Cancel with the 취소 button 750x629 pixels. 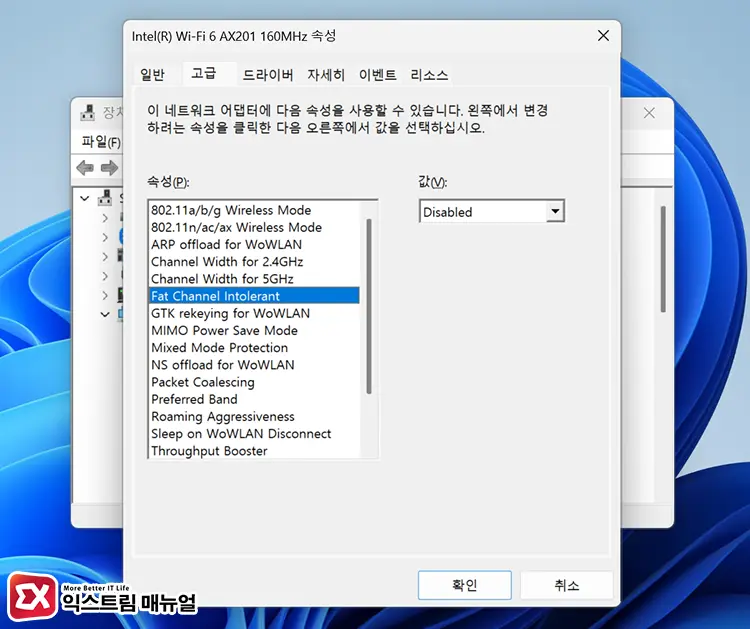[566, 585]
